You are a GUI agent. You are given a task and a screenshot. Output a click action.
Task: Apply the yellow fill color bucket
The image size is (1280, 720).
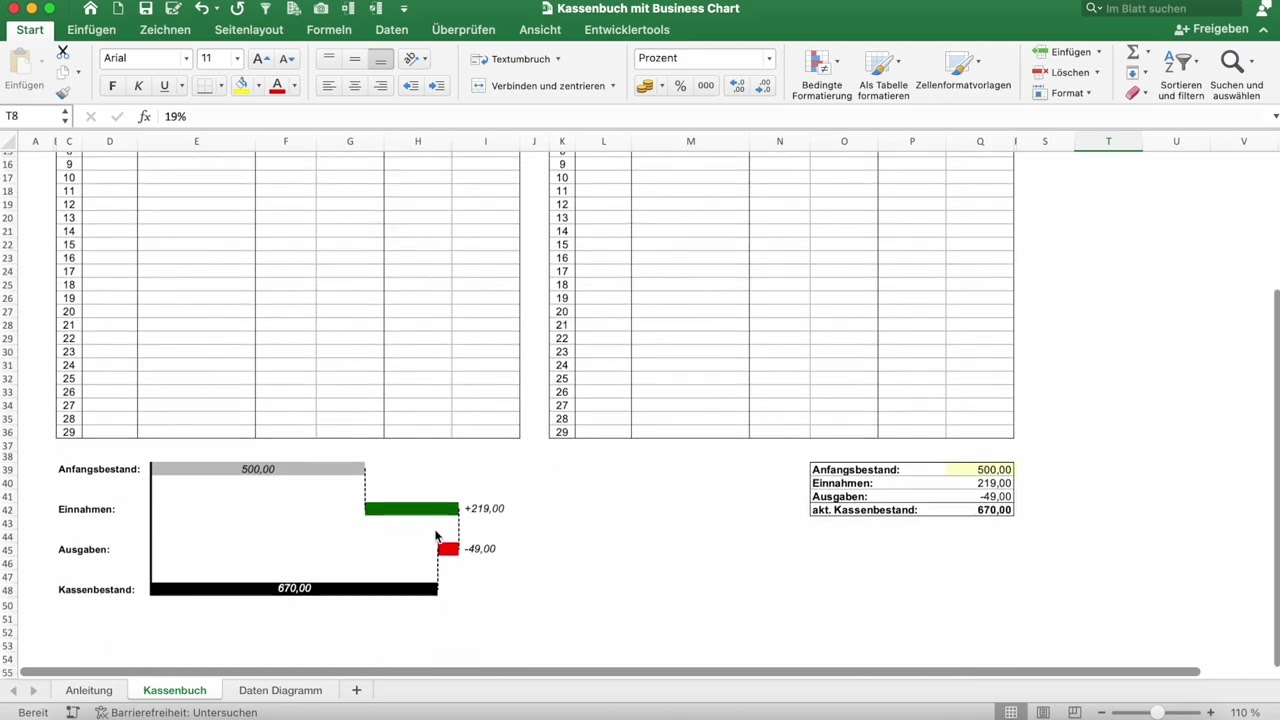click(241, 86)
